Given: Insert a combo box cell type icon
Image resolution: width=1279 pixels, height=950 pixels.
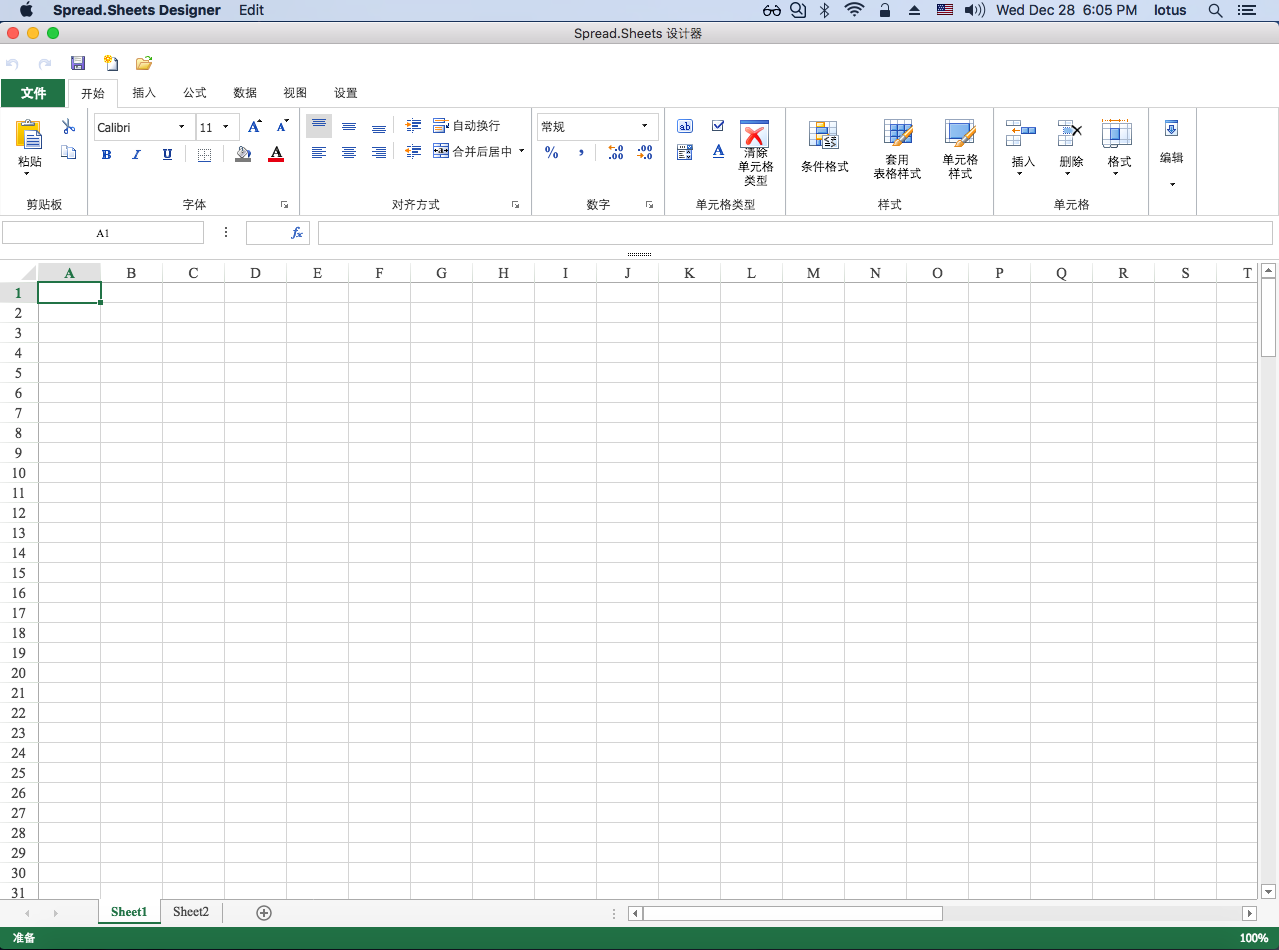Looking at the screenshot, I should [685, 152].
